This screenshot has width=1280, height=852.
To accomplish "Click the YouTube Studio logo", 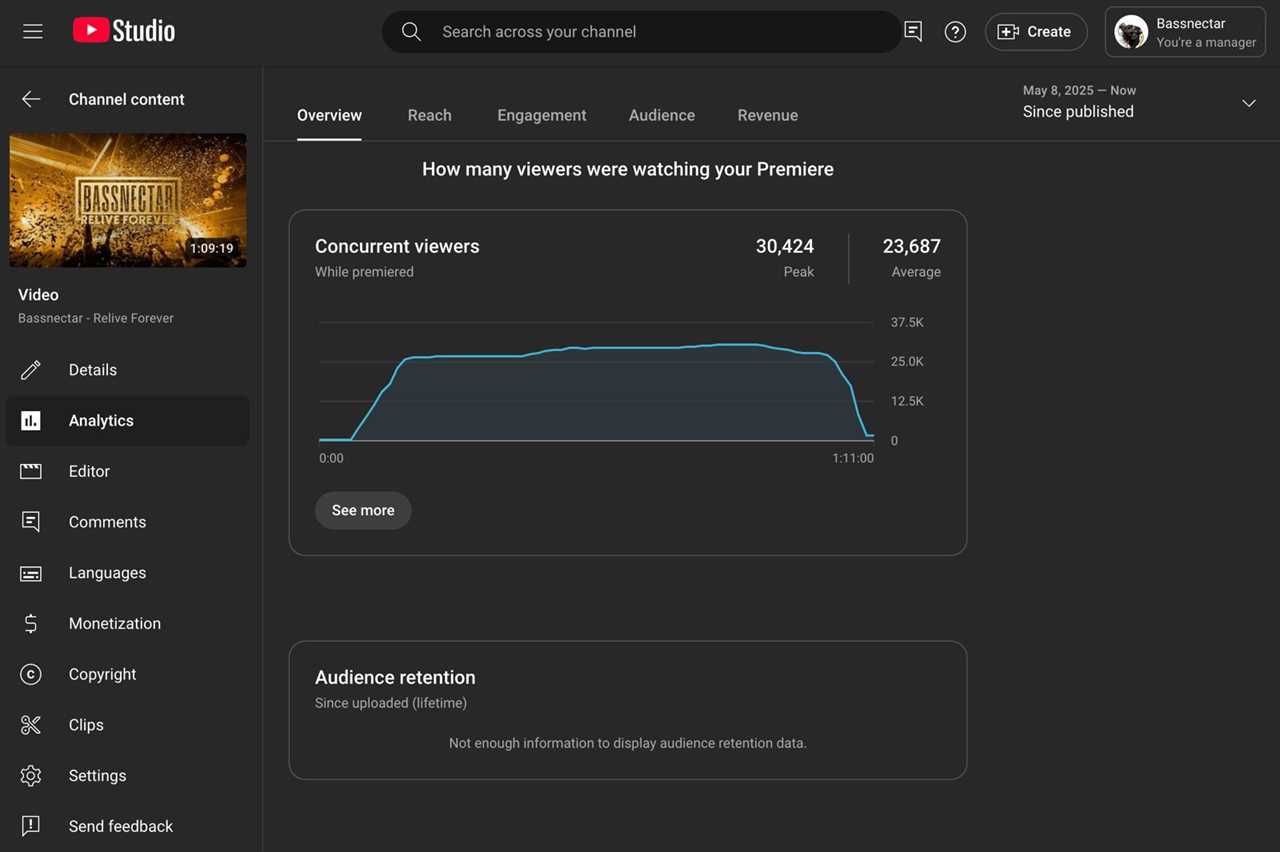I will (124, 31).
